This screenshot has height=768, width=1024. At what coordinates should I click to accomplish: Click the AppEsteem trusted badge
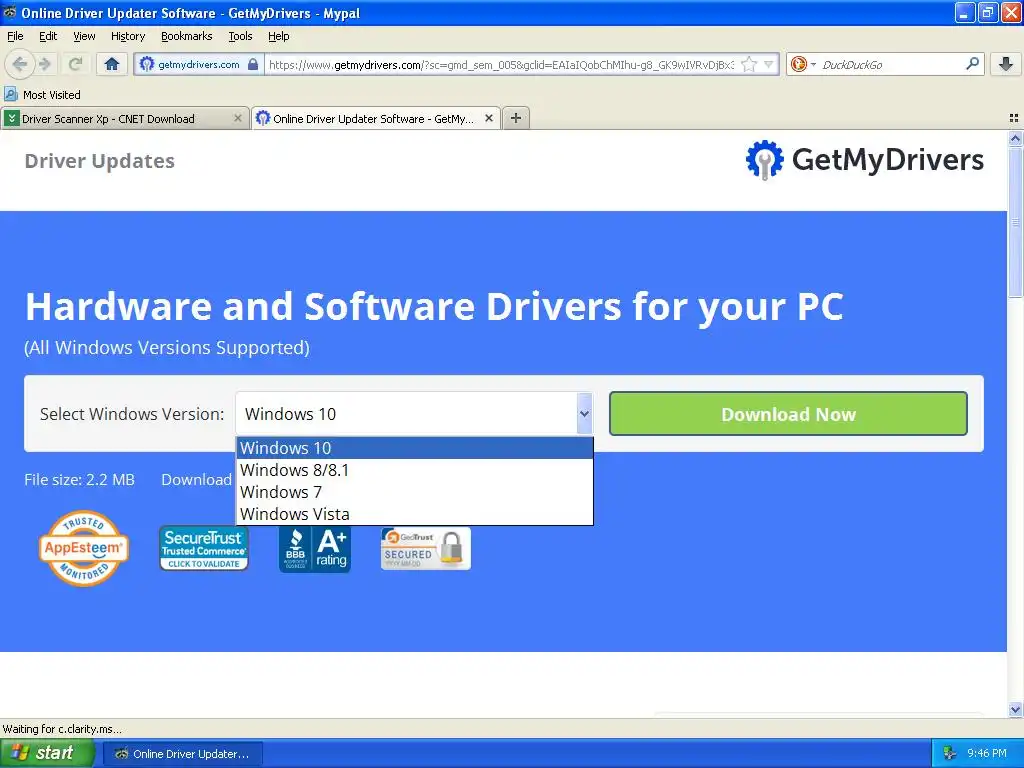pyautogui.click(x=84, y=548)
